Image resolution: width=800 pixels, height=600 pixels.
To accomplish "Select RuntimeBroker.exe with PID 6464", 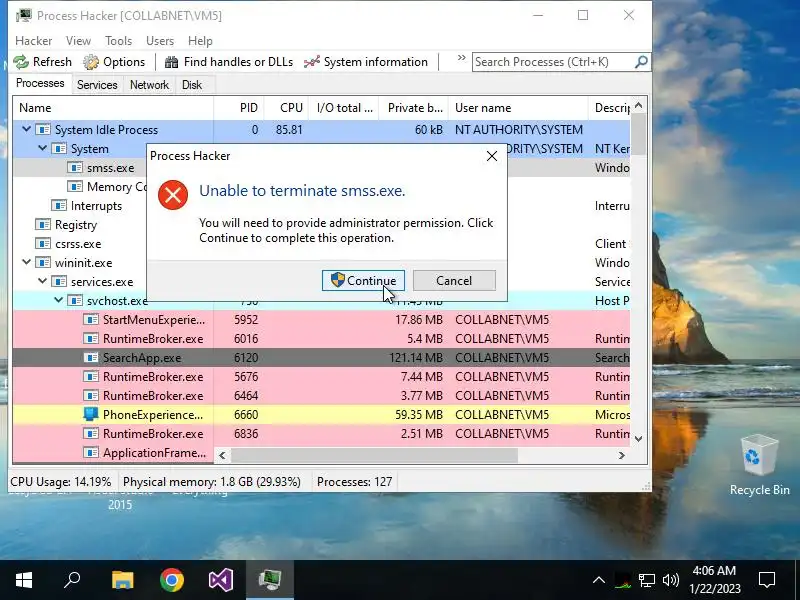I will pos(321,395).
